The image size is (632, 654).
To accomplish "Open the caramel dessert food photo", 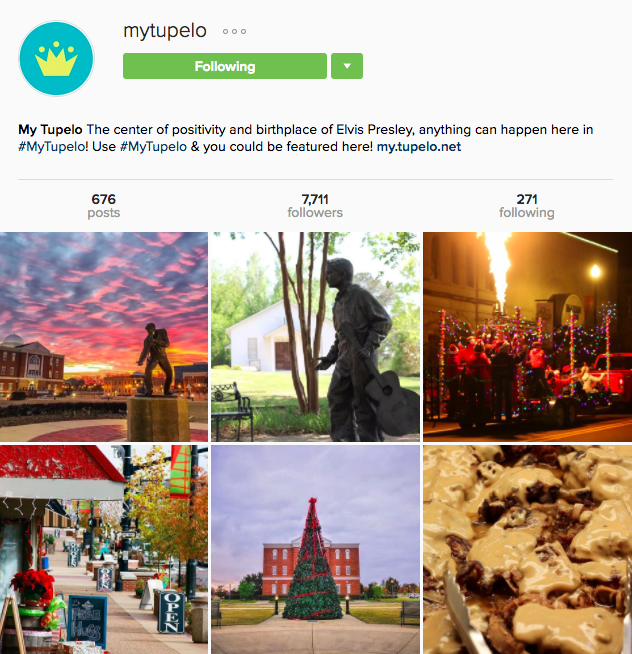I will (527, 549).
